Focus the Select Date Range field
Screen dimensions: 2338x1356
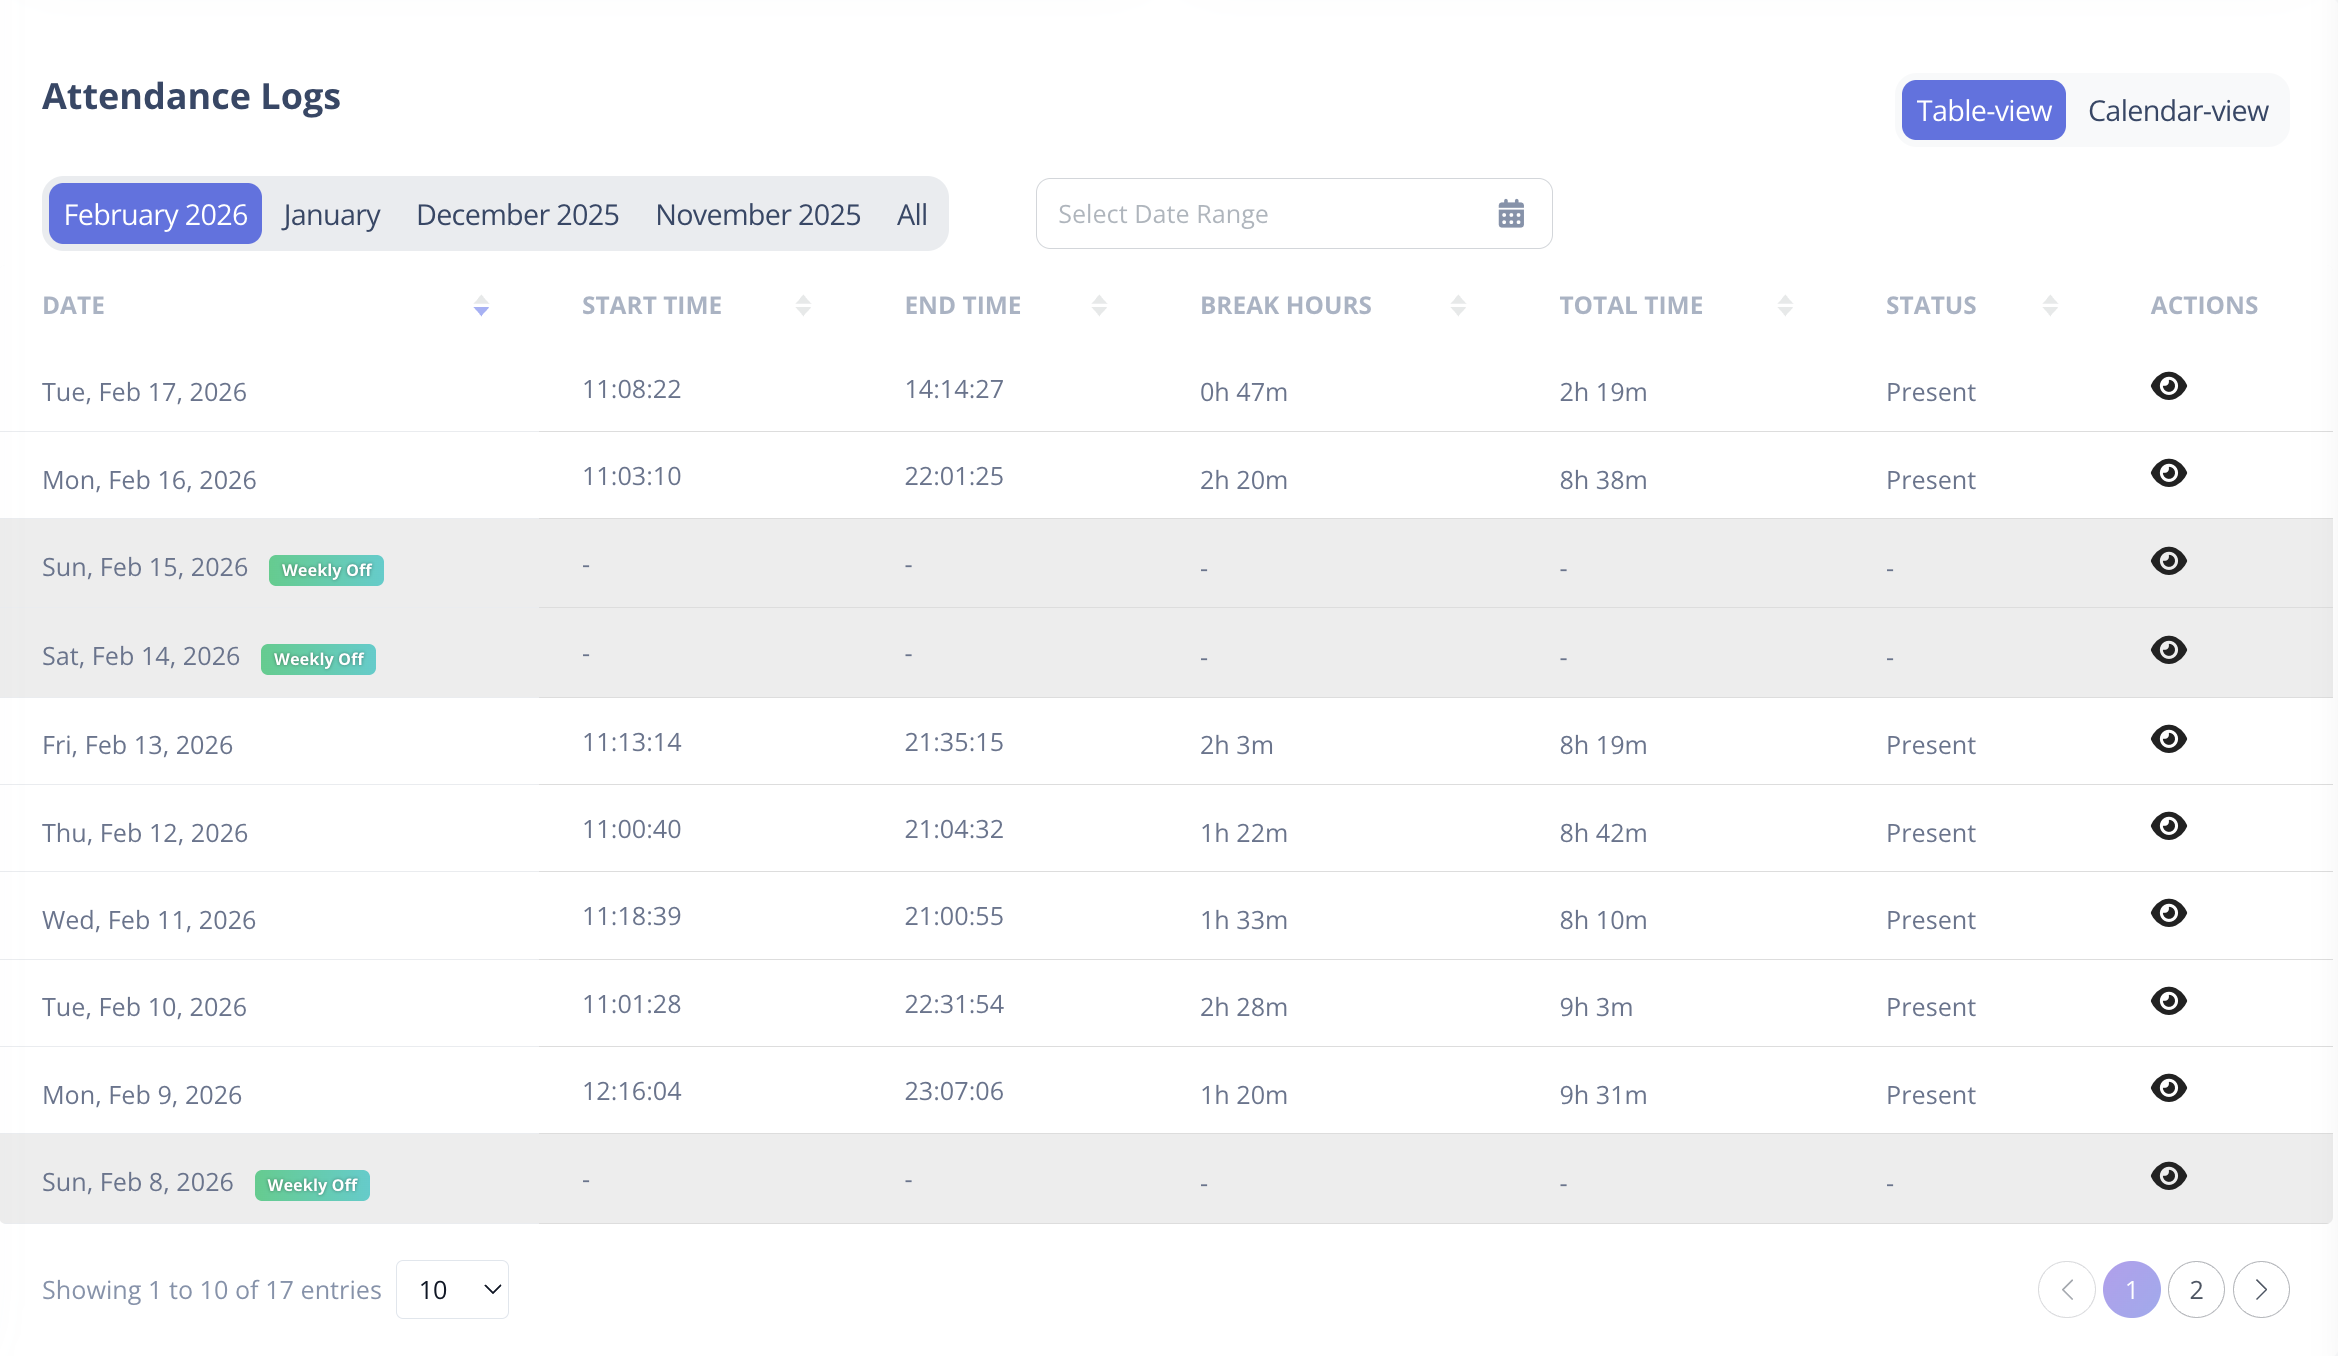click(x=1294, y=214)
